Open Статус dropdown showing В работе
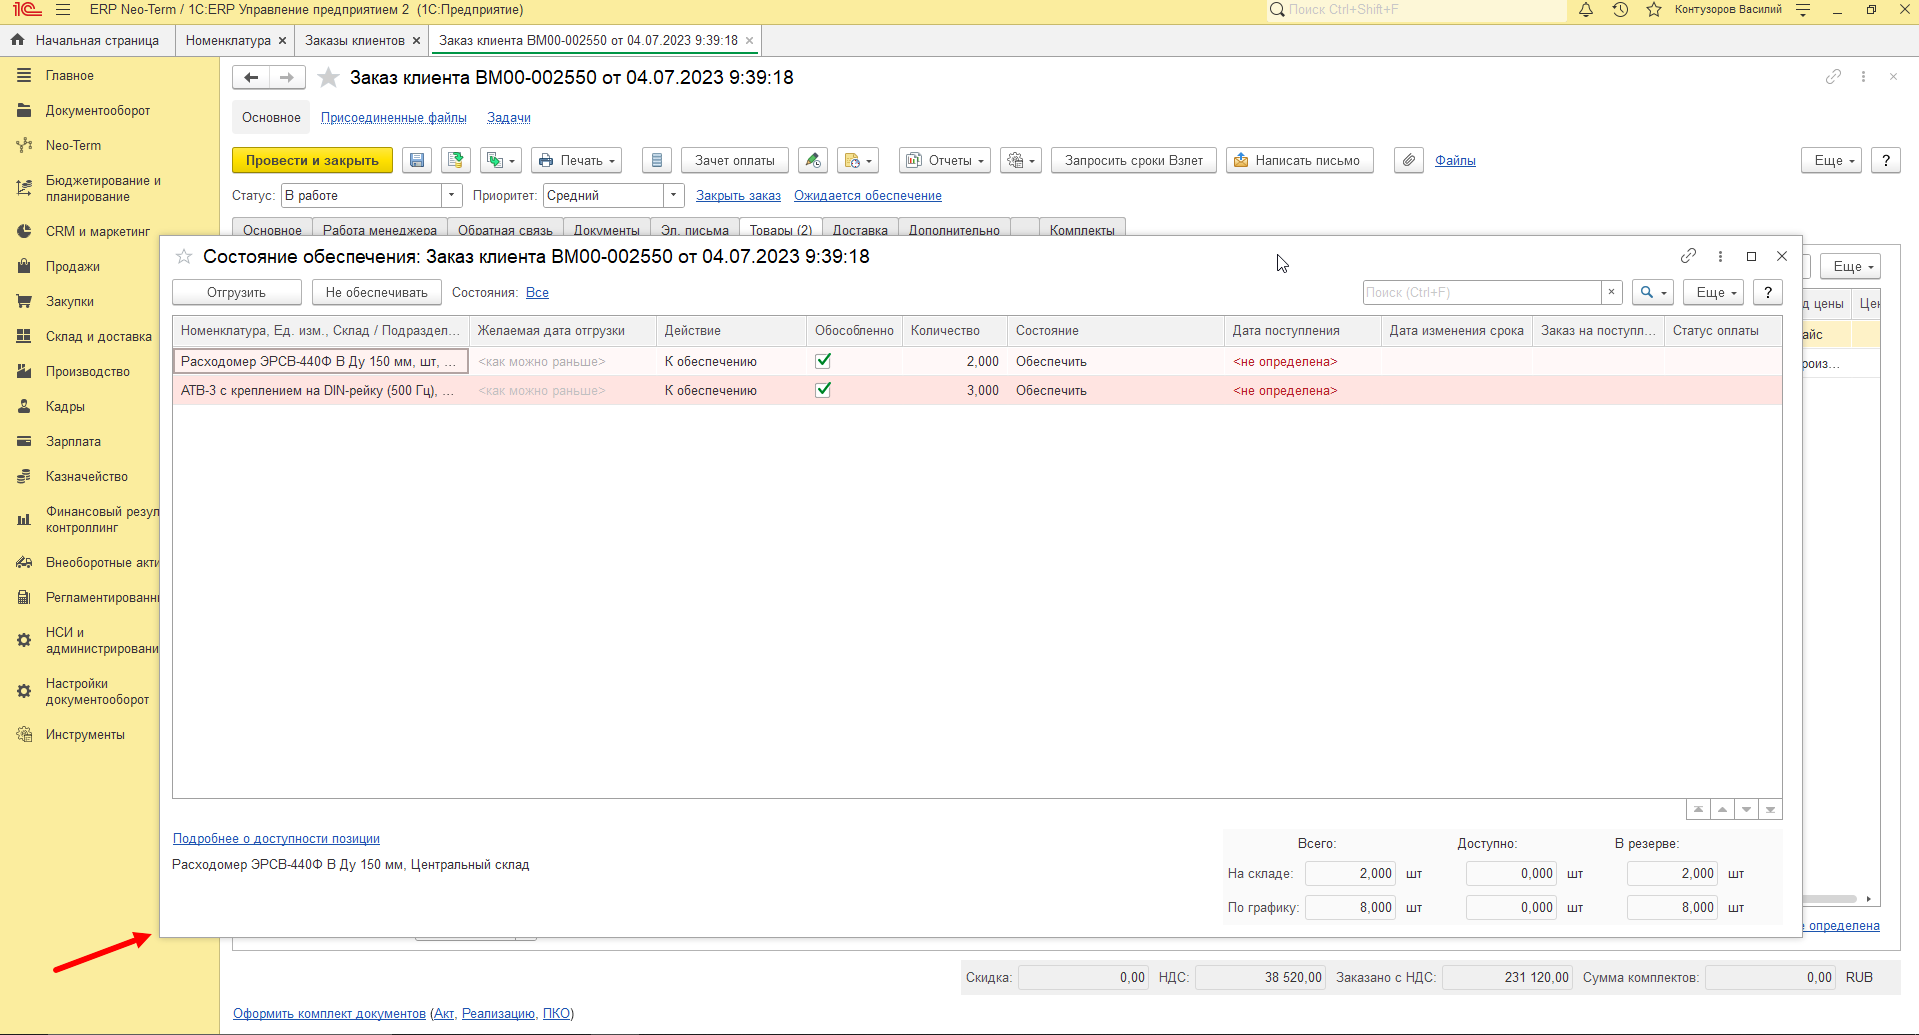The width and height of the screenshot is (1919, 1035). pyautogui.click(x=452, y=195)
